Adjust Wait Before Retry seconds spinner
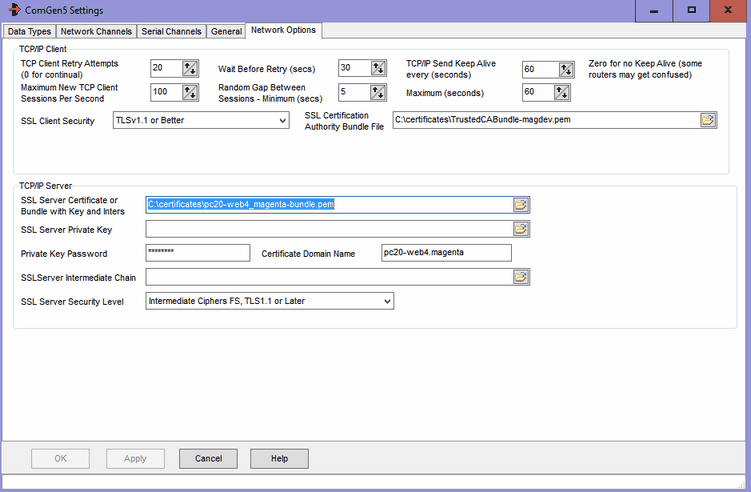Viewport: 751px width, 492px height. click(x=377, y=68)
